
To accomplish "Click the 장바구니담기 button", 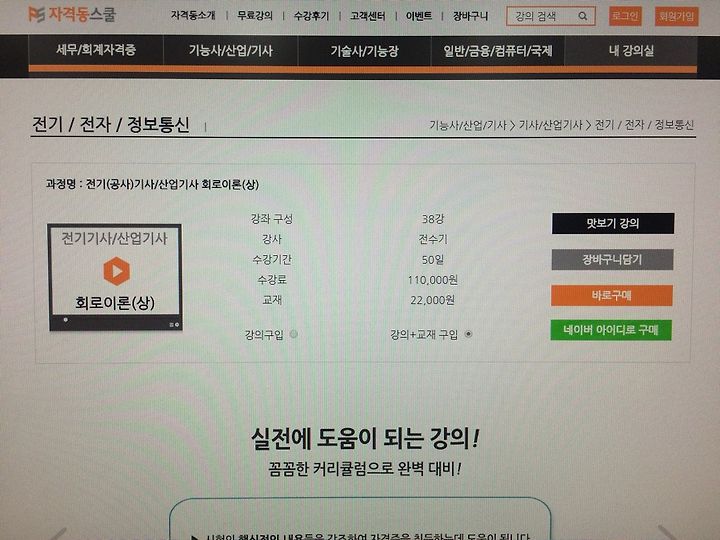I will (612, 259).
